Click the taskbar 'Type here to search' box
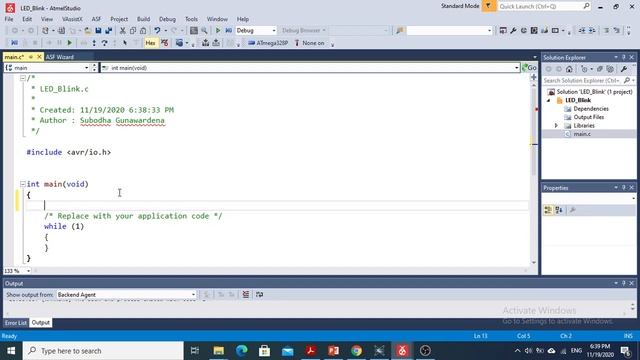Screen dimensions: 640x360 103,351
